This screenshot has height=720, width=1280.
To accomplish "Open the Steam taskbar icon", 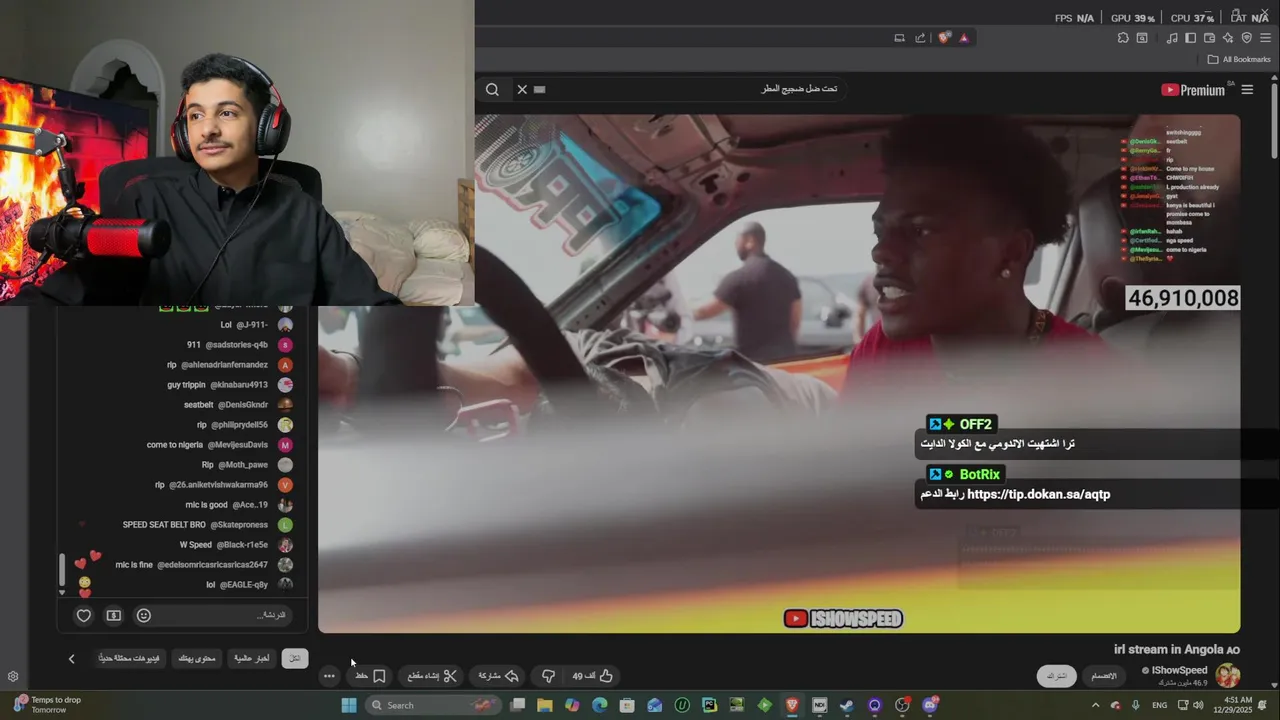I will click(x=847, y=705).
